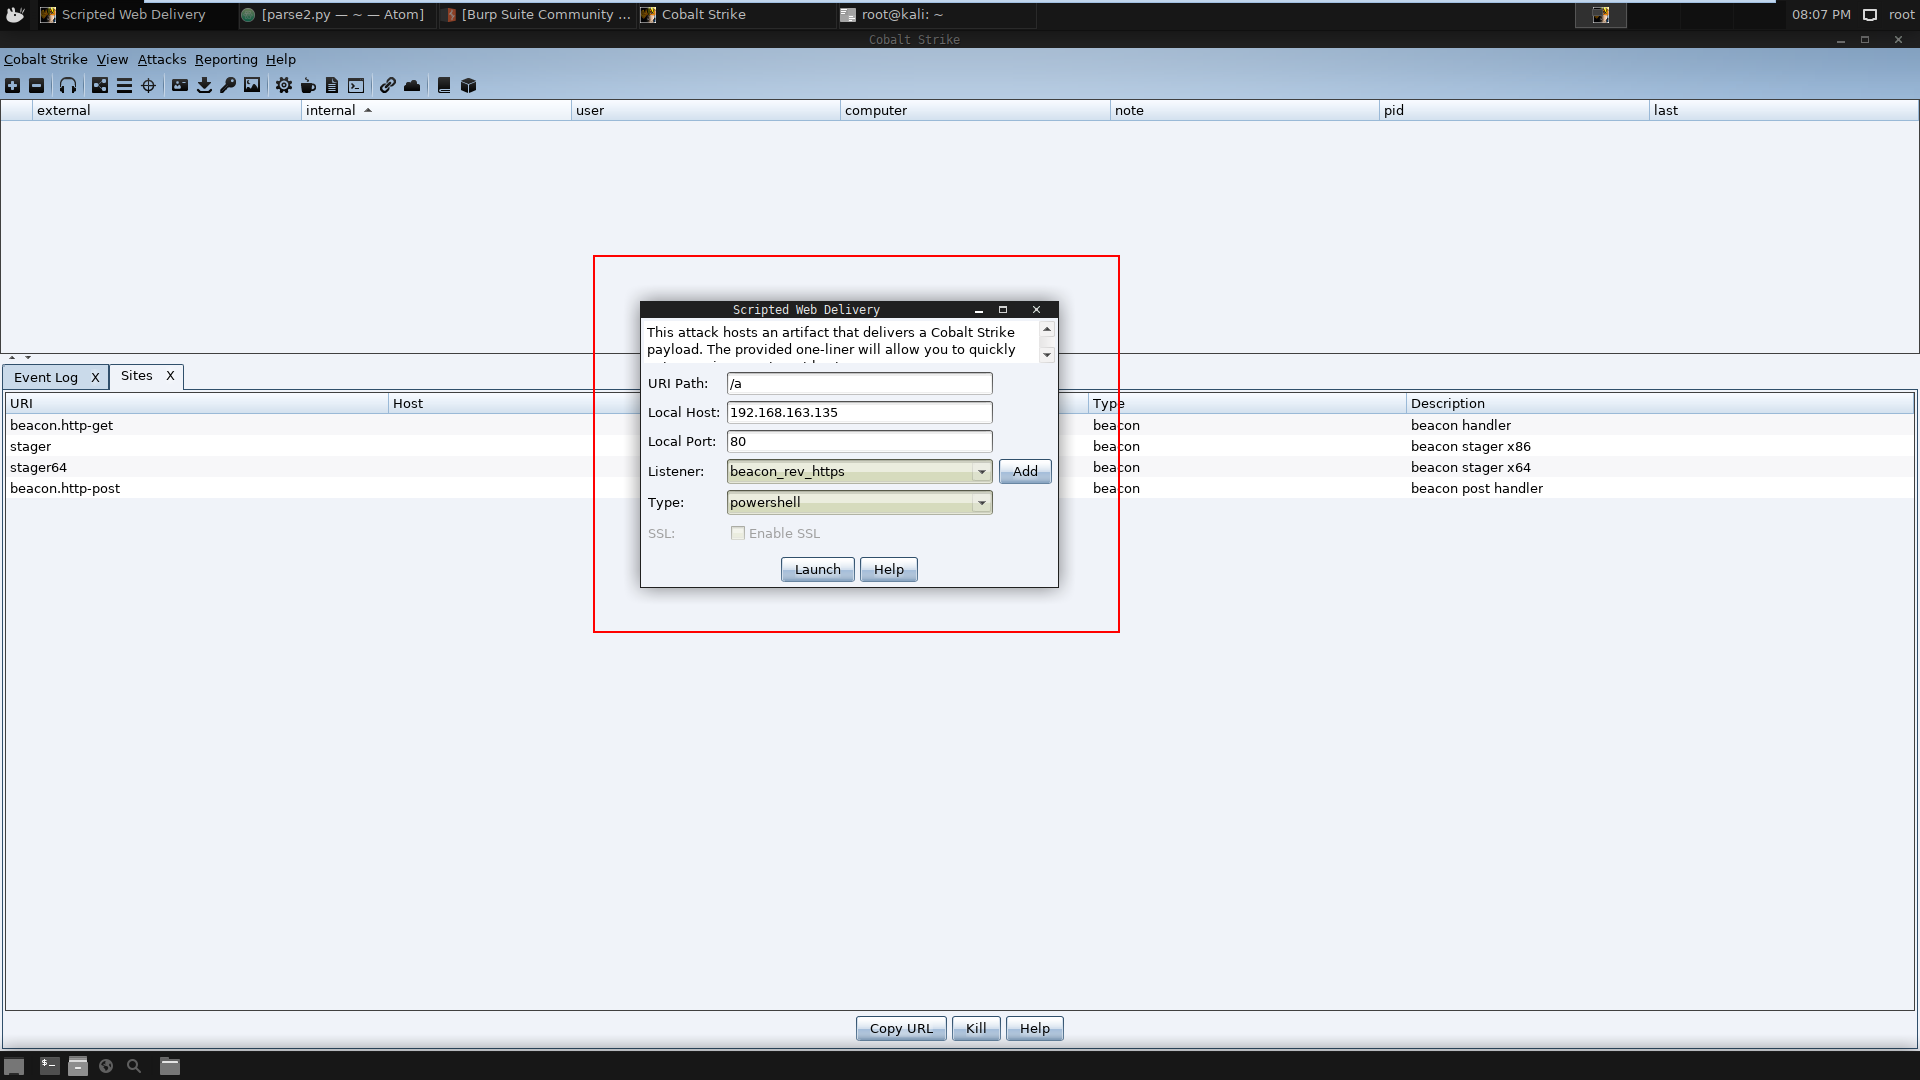Switch to session table view icon
The width and height of the screenshot is (1920, 1080).
[x=124, y=86]
